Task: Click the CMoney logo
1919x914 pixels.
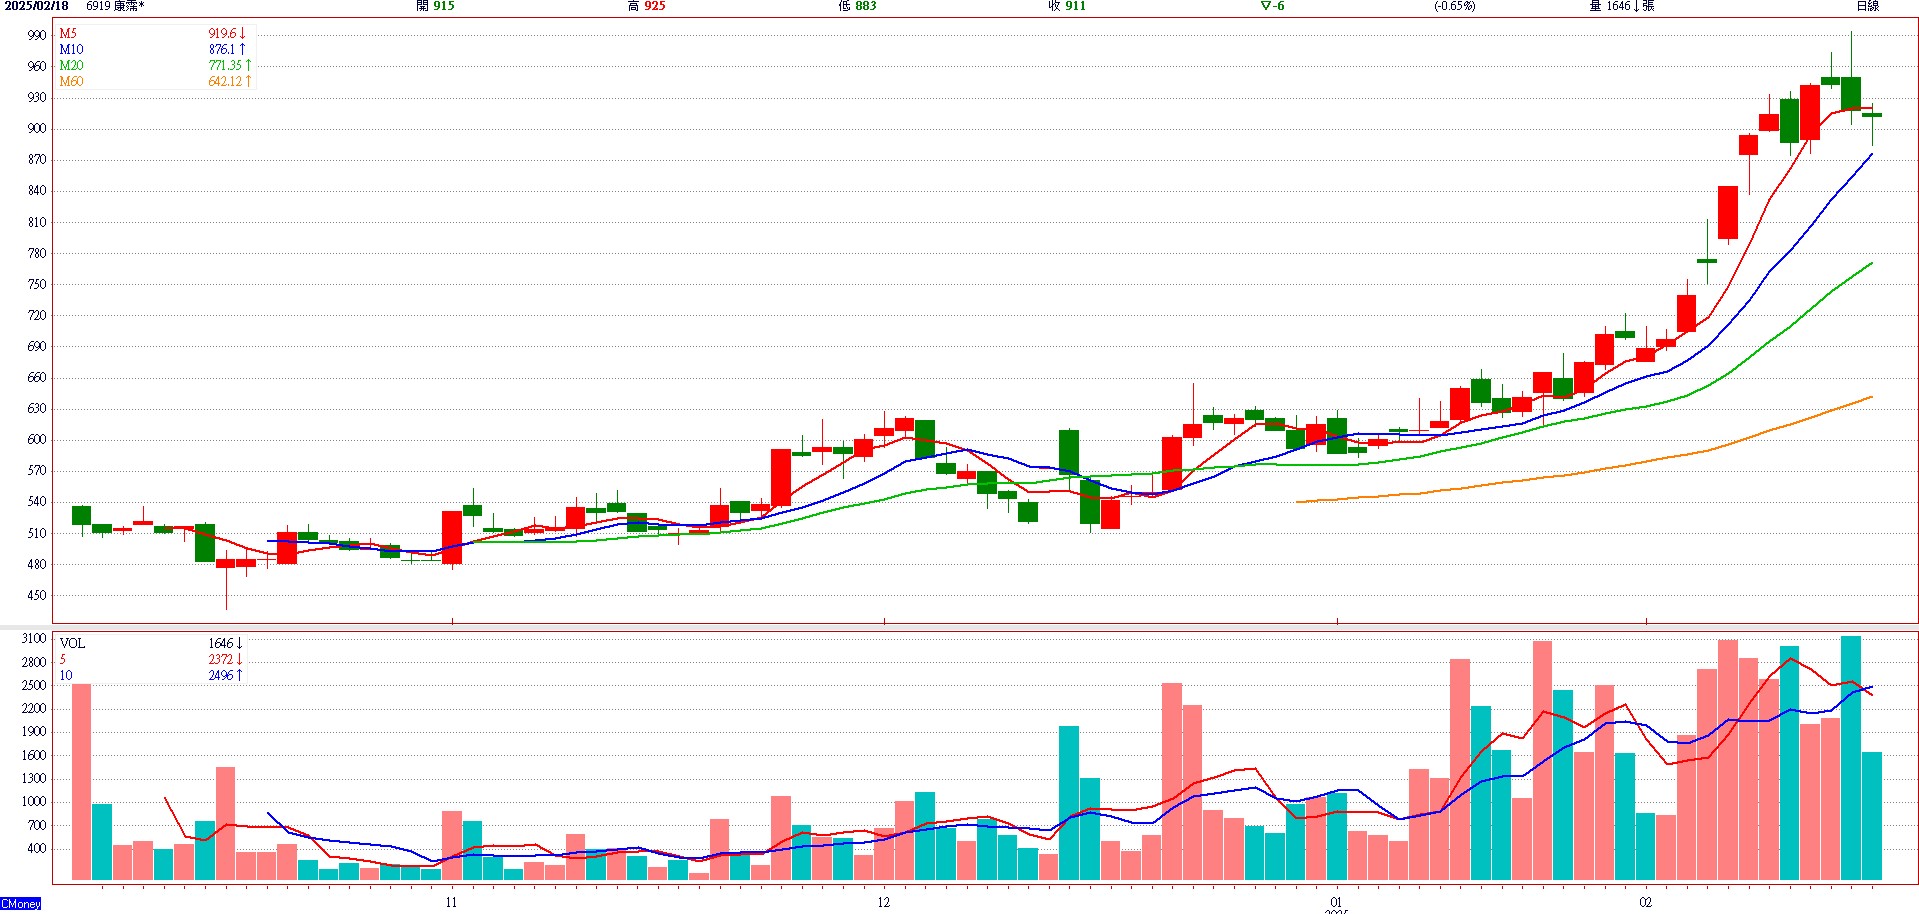Action: coord(21,904)
